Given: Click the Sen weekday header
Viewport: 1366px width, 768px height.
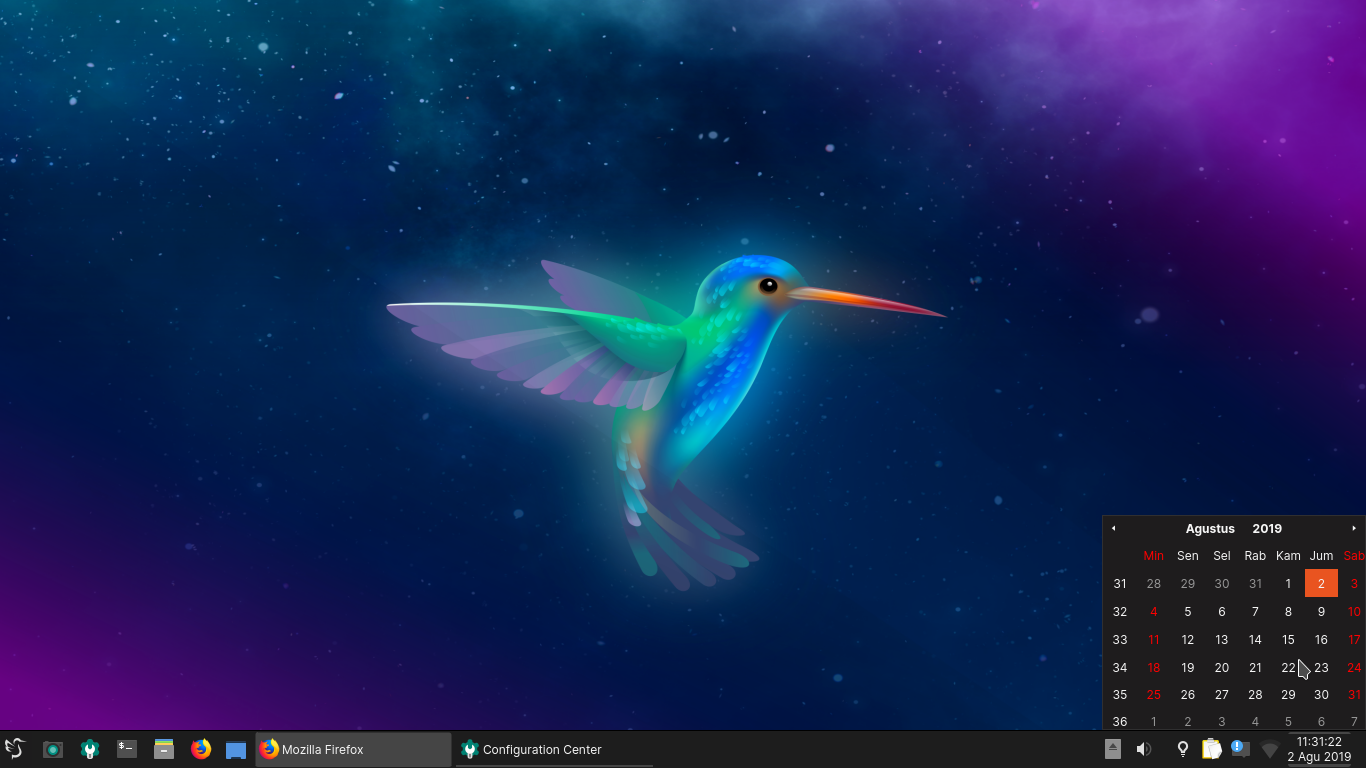Looking at the screenshot, I should pyautogui.click(x=1188, y=555).
